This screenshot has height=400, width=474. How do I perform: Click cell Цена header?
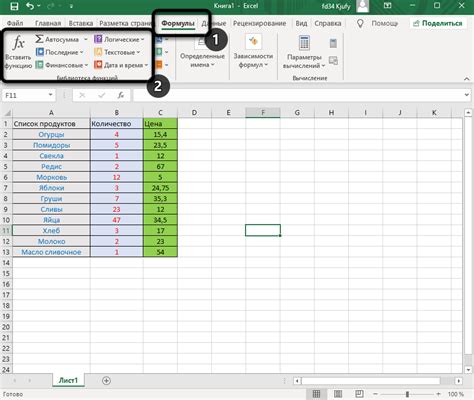pyautogui.click(x=160, y=124)
